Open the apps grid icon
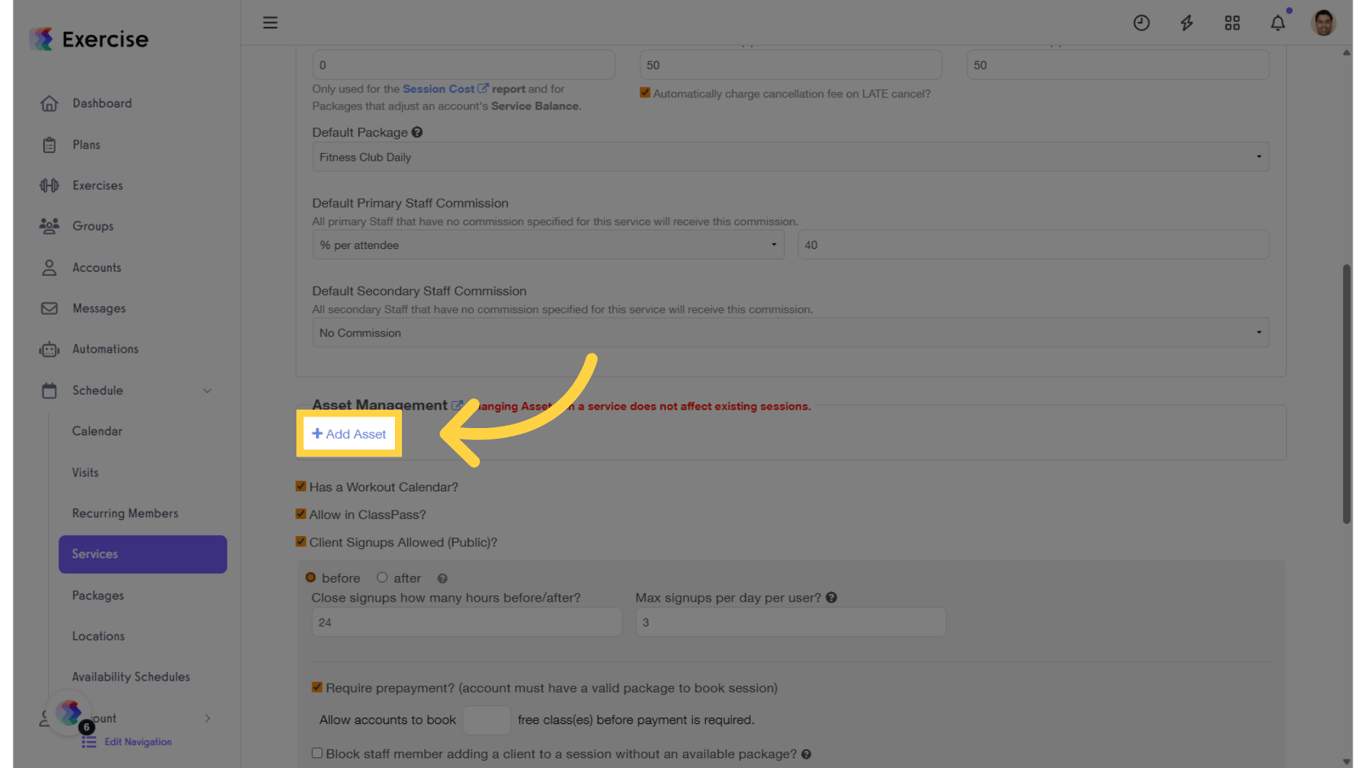Viewport: 1366px width, 768px height. [x=1232, y=23]
